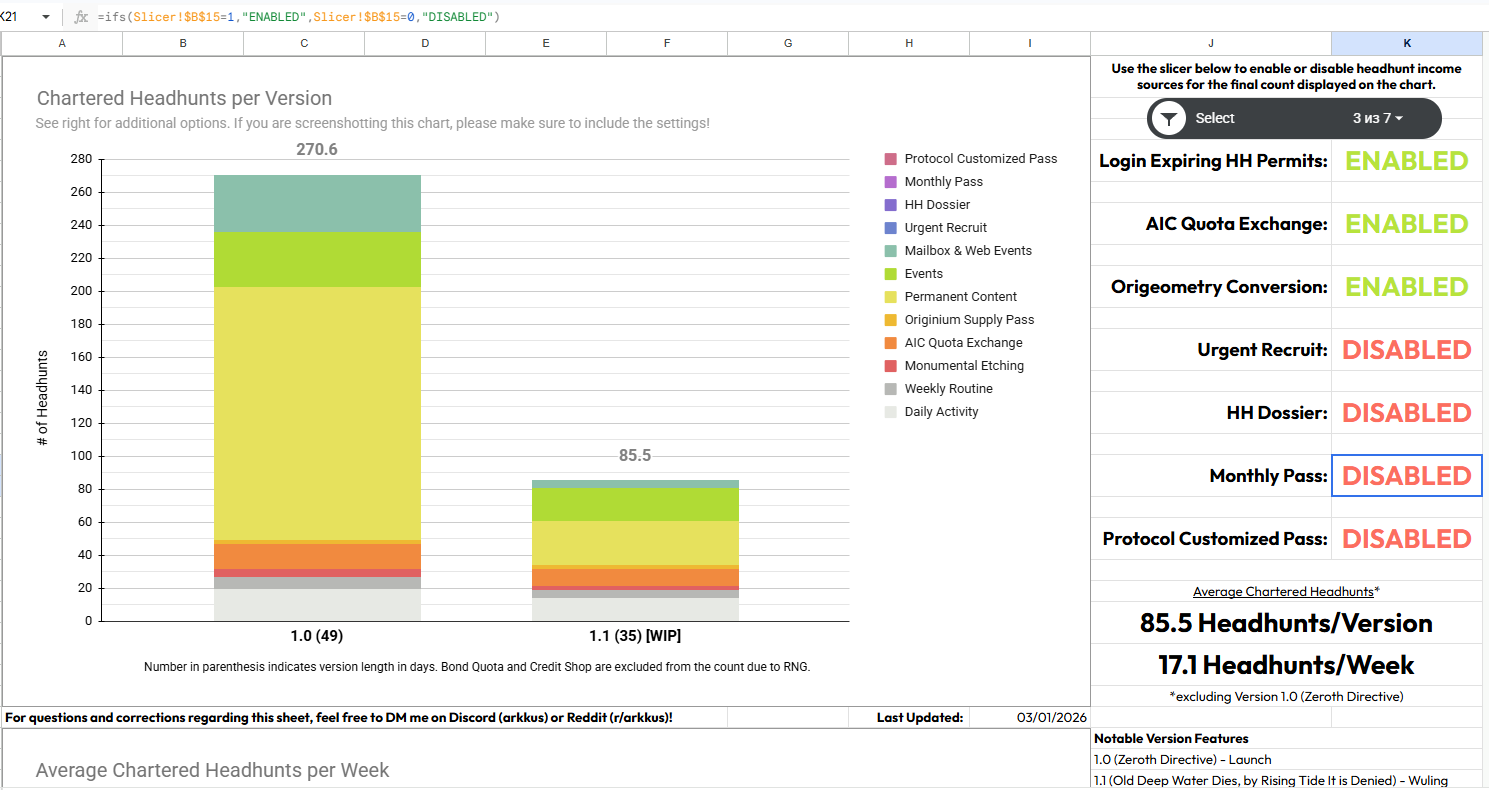Select the 'HH Dossier' legend label
This screenshot has height=790, width=1489.
tap(937, 205)
